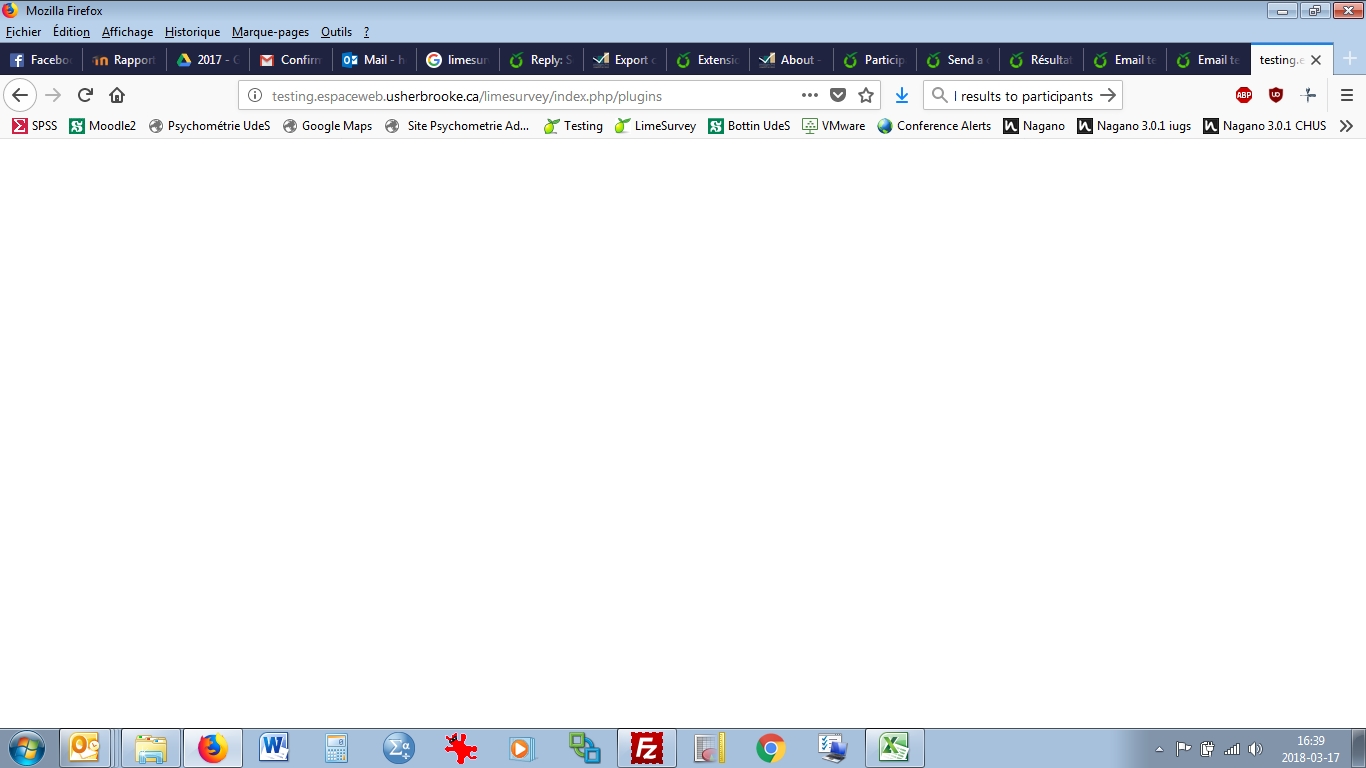Screen dimensions: 1366x768
Task: Open the Outils menu
Action: (x=336, y=32)
